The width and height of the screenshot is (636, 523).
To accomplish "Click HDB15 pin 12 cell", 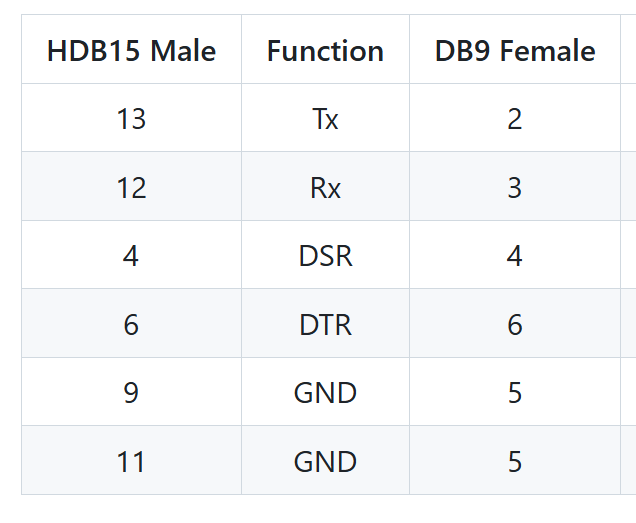I will click(131, 187).
